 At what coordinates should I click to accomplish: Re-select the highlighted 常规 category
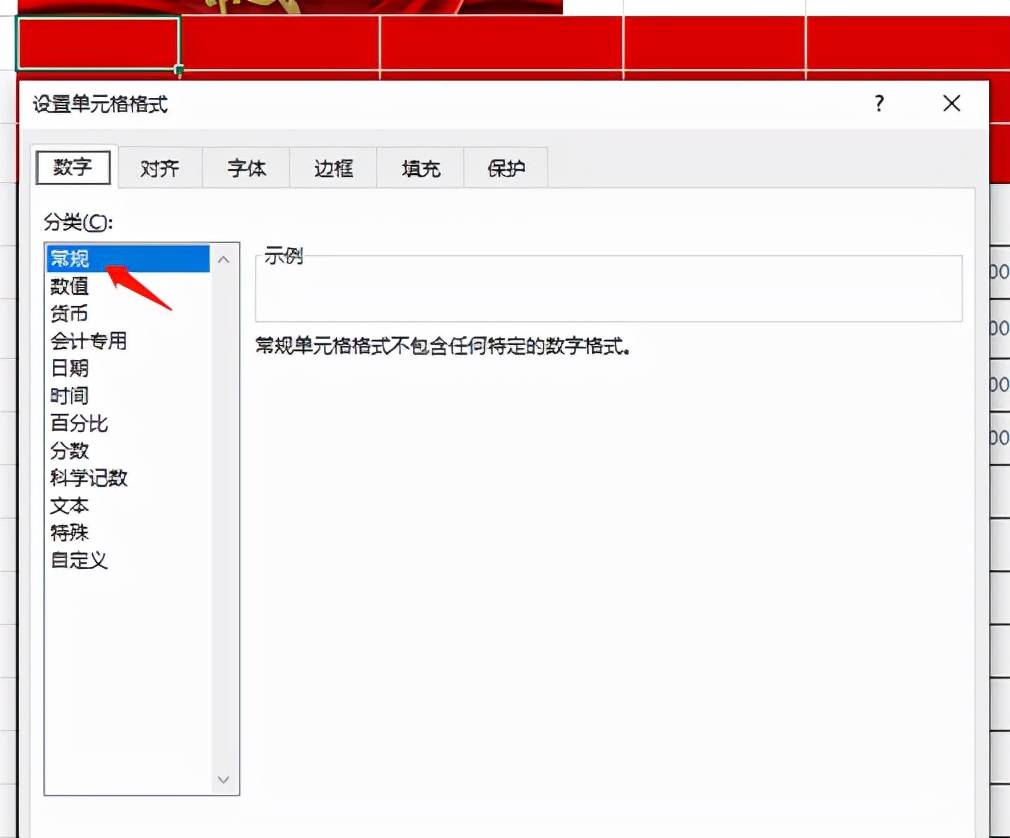(x=70, y=258)
